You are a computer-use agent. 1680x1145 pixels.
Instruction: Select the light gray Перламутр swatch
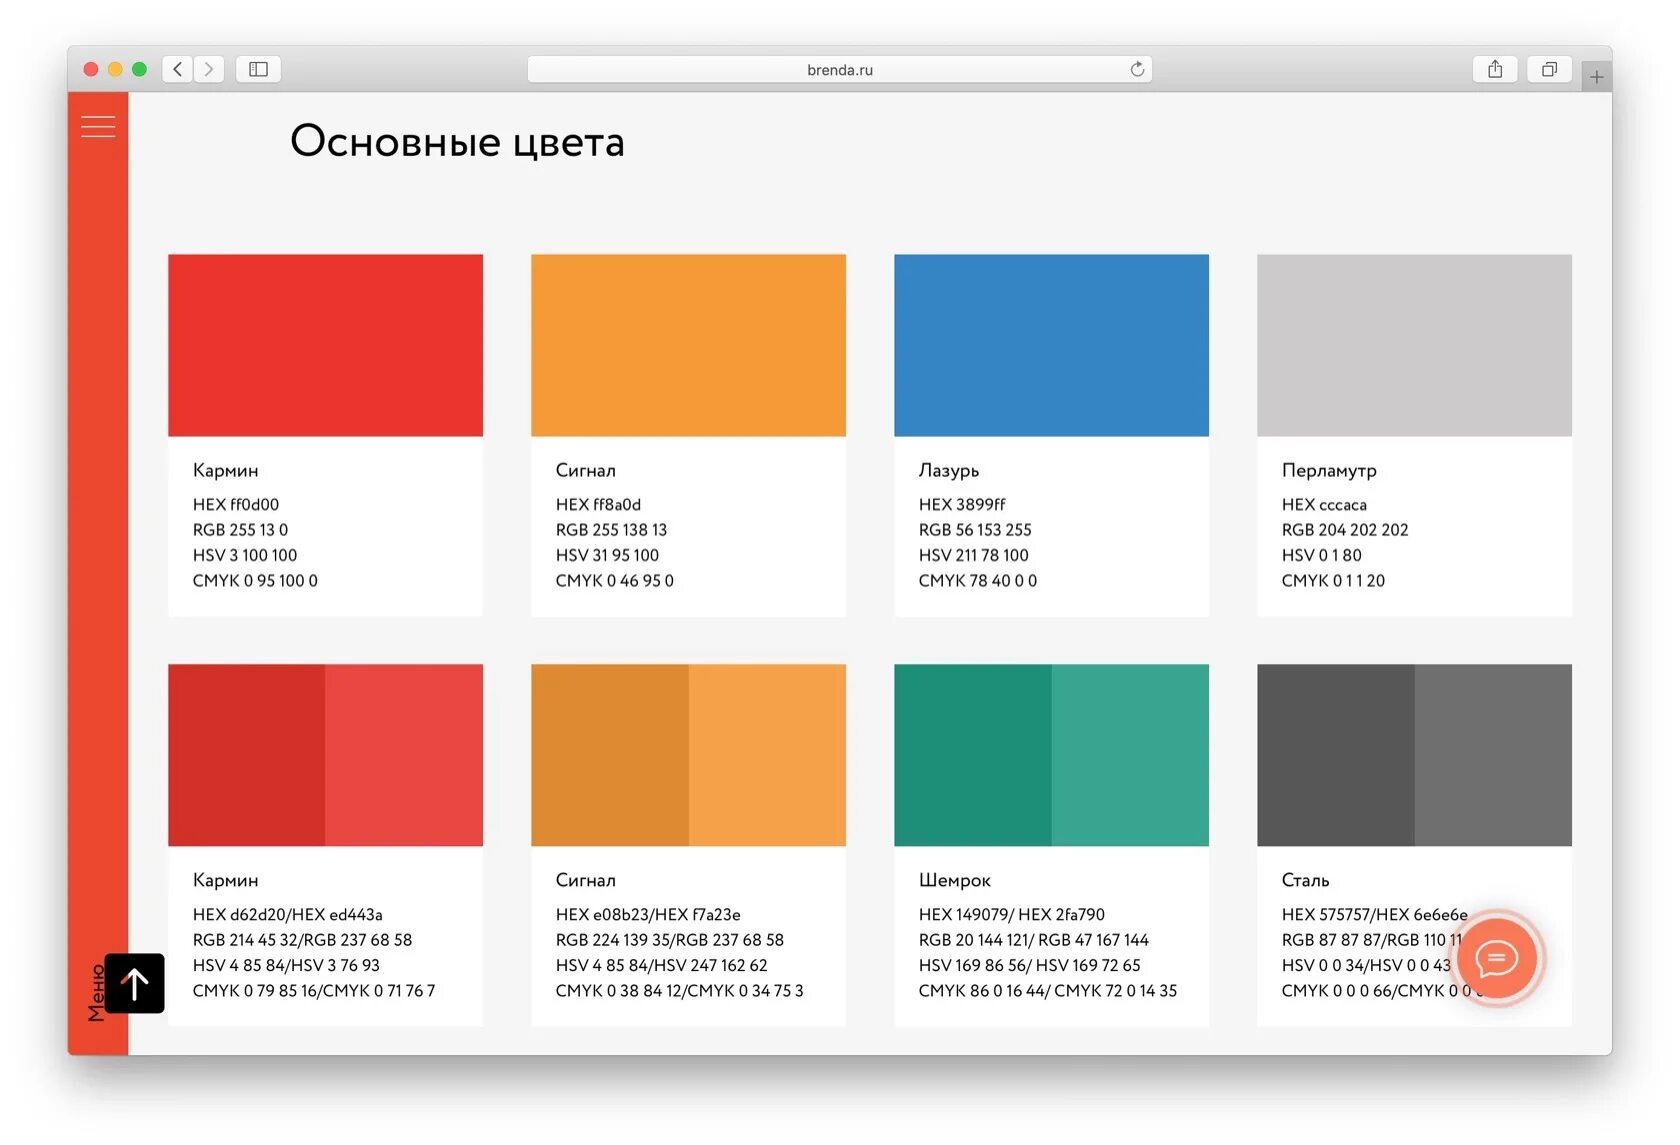[1414, 345]
